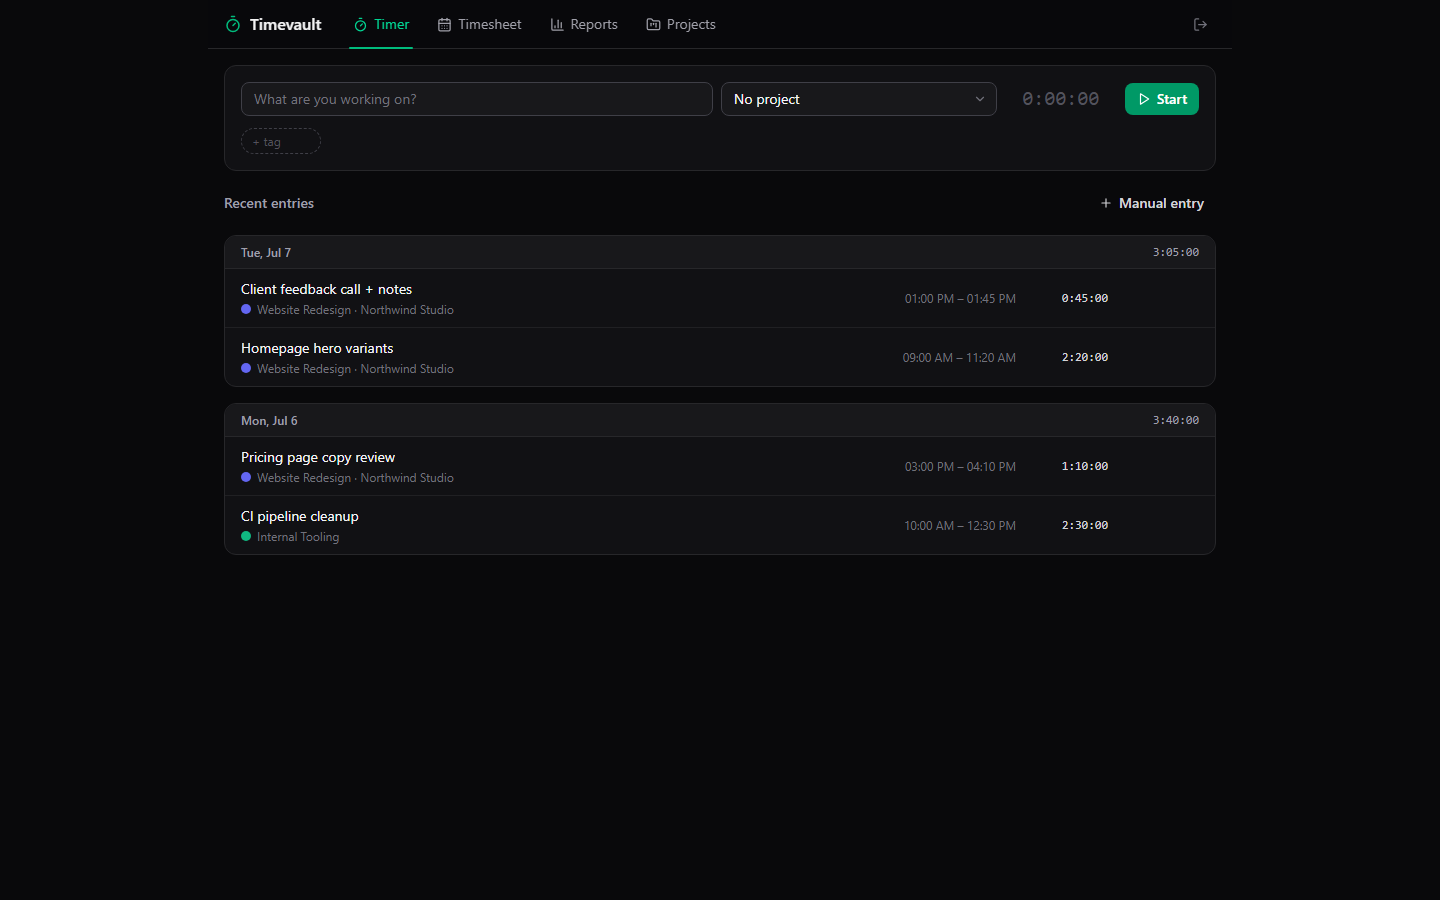Click the Reports bar chart icon
This screenshot has height=900, width=1440.
(557, 25)
